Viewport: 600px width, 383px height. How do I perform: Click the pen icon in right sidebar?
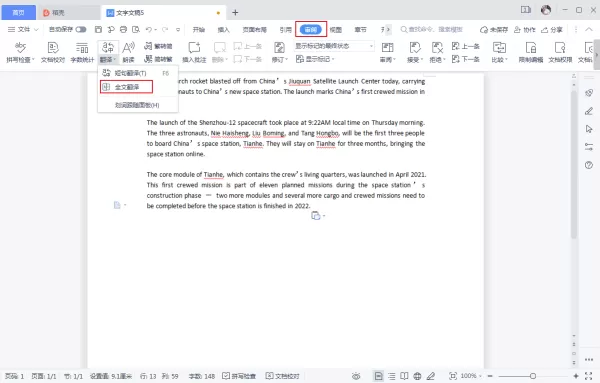(x=589, y=111)
